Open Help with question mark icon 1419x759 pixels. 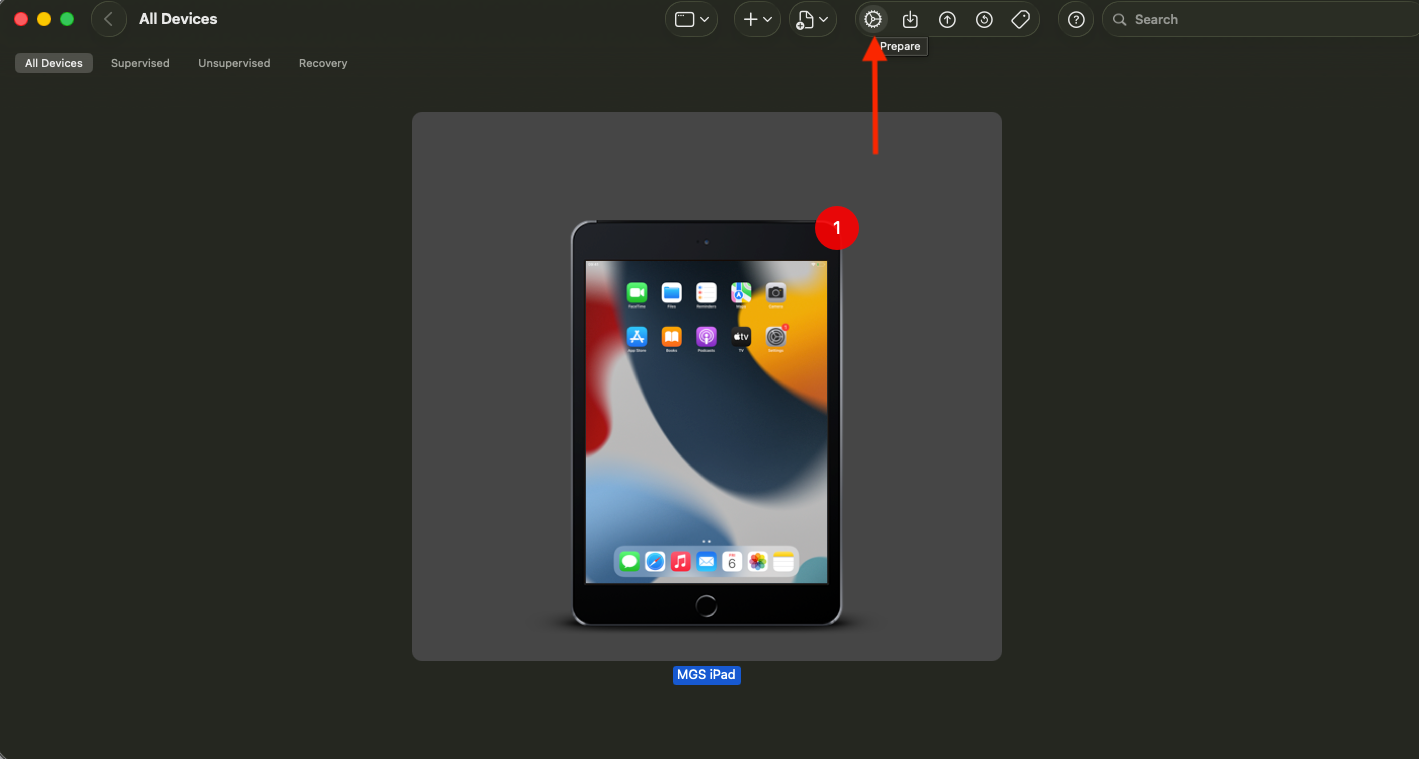(x=1076, y=19)
